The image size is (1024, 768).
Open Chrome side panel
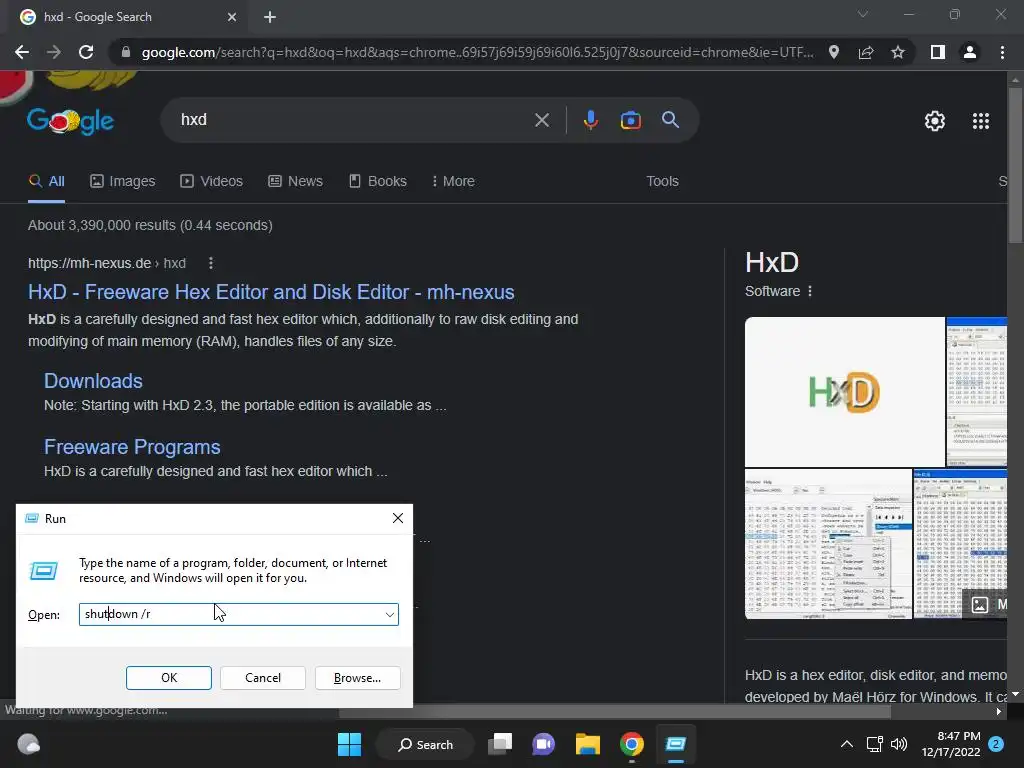point(938,52)
